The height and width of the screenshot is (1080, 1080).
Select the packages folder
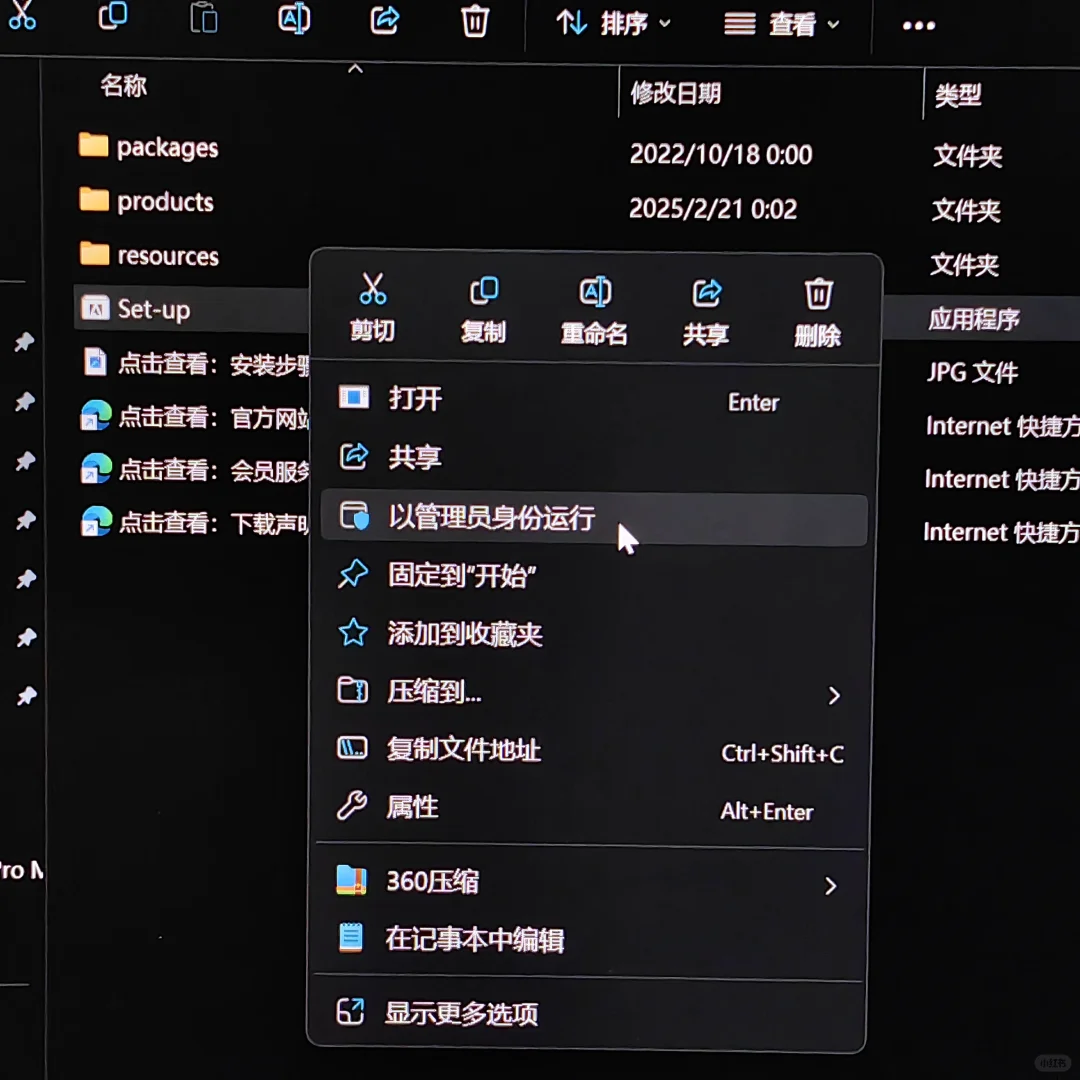pos(166,147)
